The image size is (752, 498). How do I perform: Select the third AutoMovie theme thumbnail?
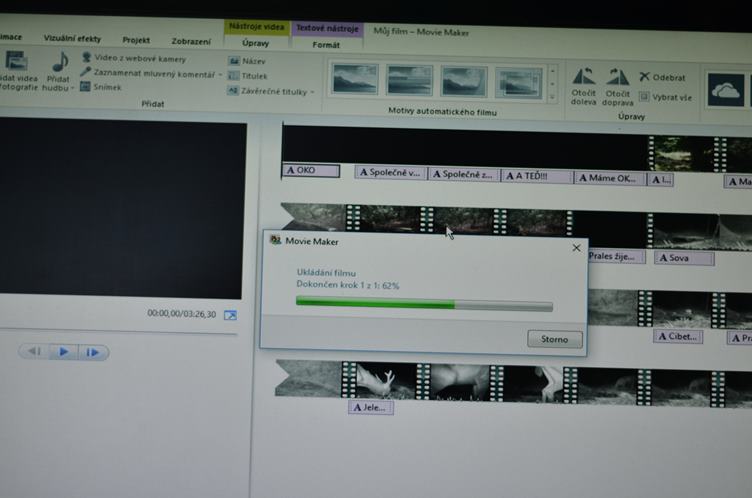[x=464, y=82]
